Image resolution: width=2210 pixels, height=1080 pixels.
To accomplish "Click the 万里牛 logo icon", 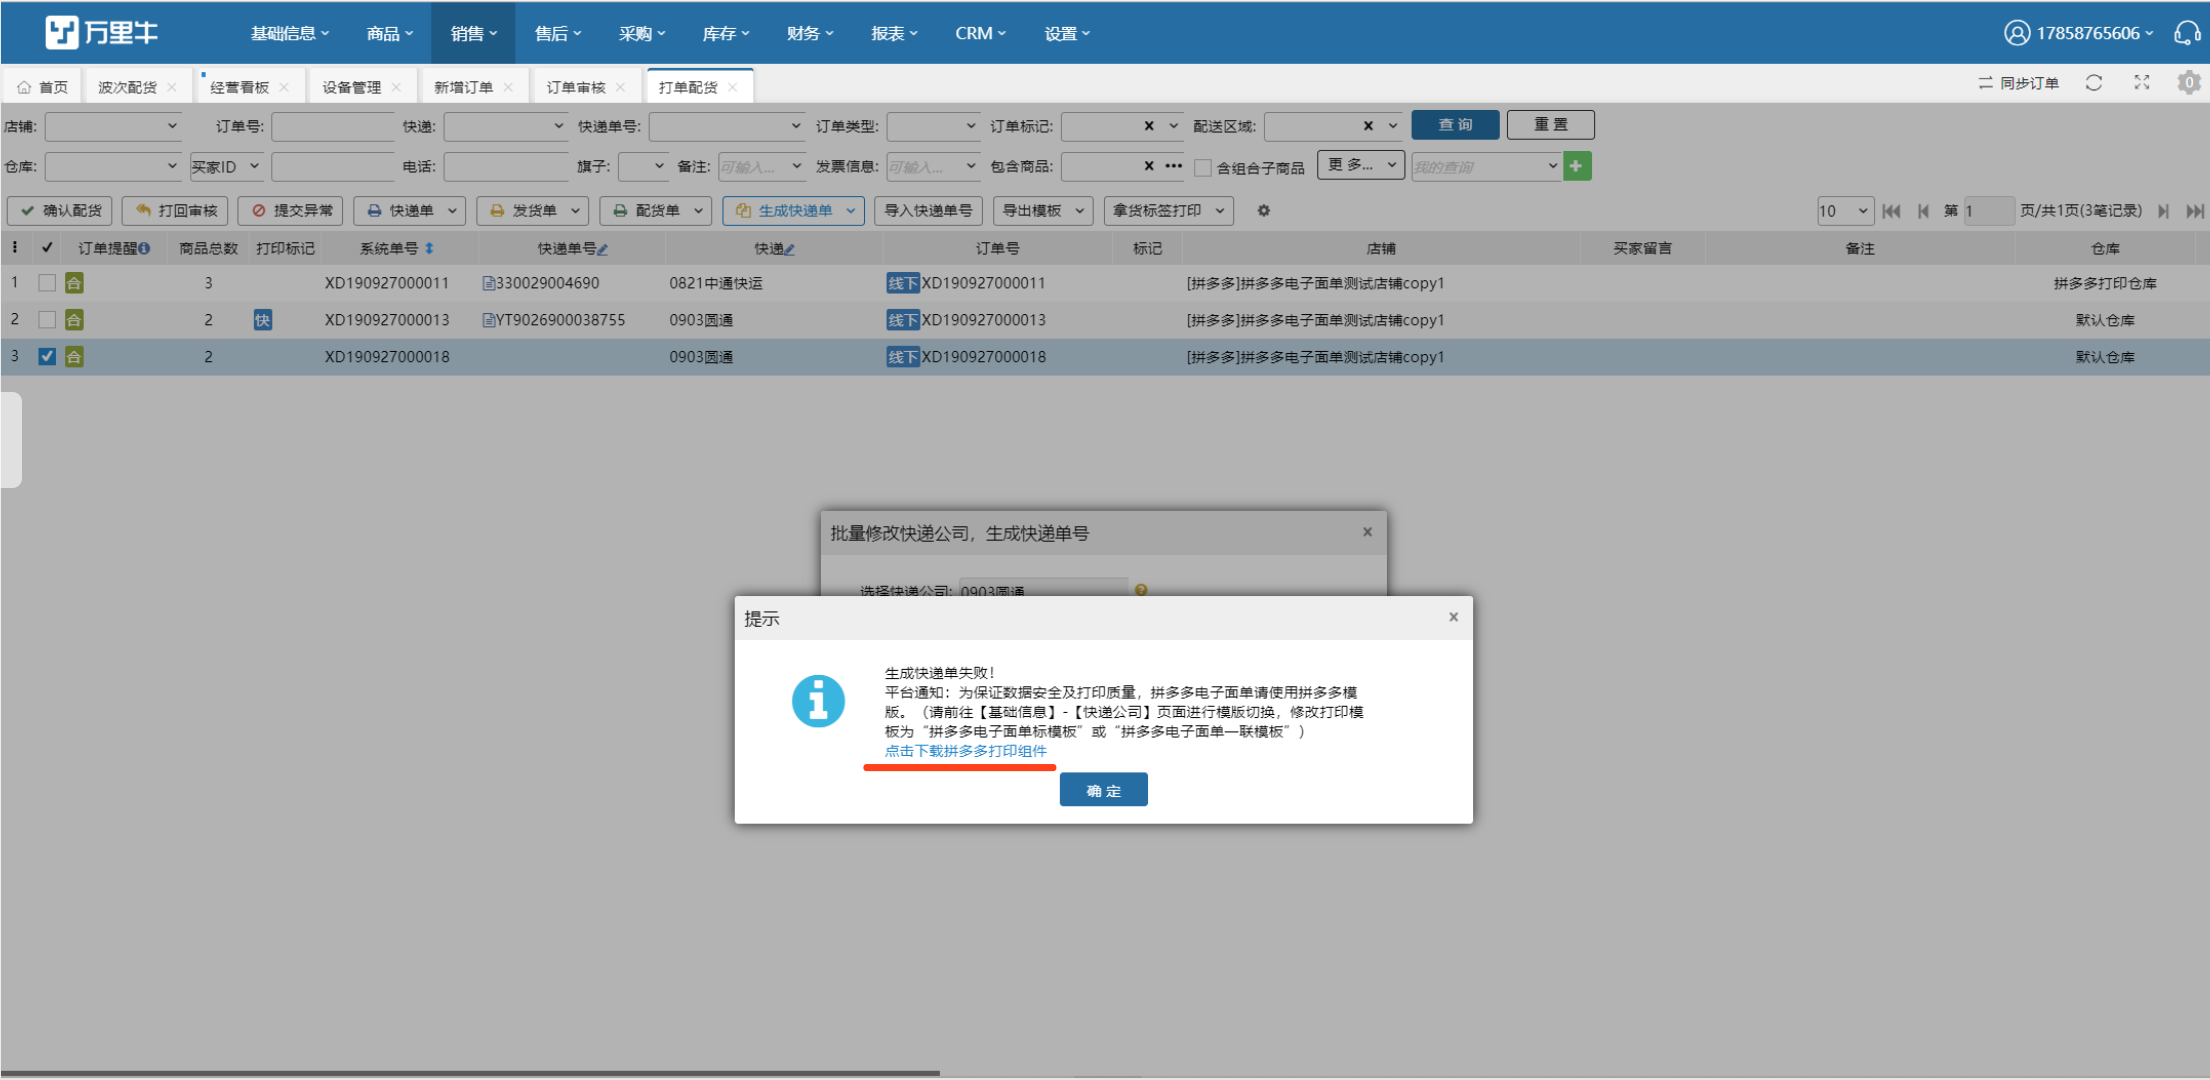I will [62, 32].
